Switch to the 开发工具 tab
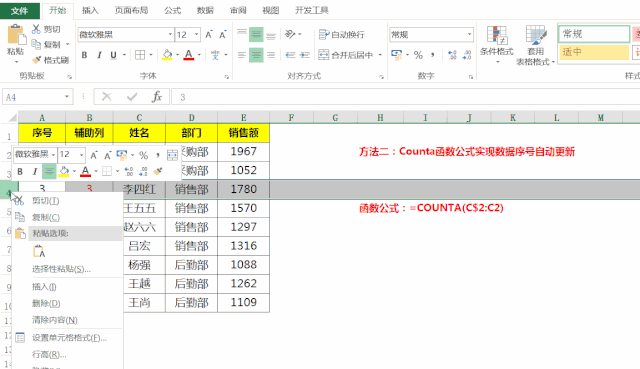 312,11
